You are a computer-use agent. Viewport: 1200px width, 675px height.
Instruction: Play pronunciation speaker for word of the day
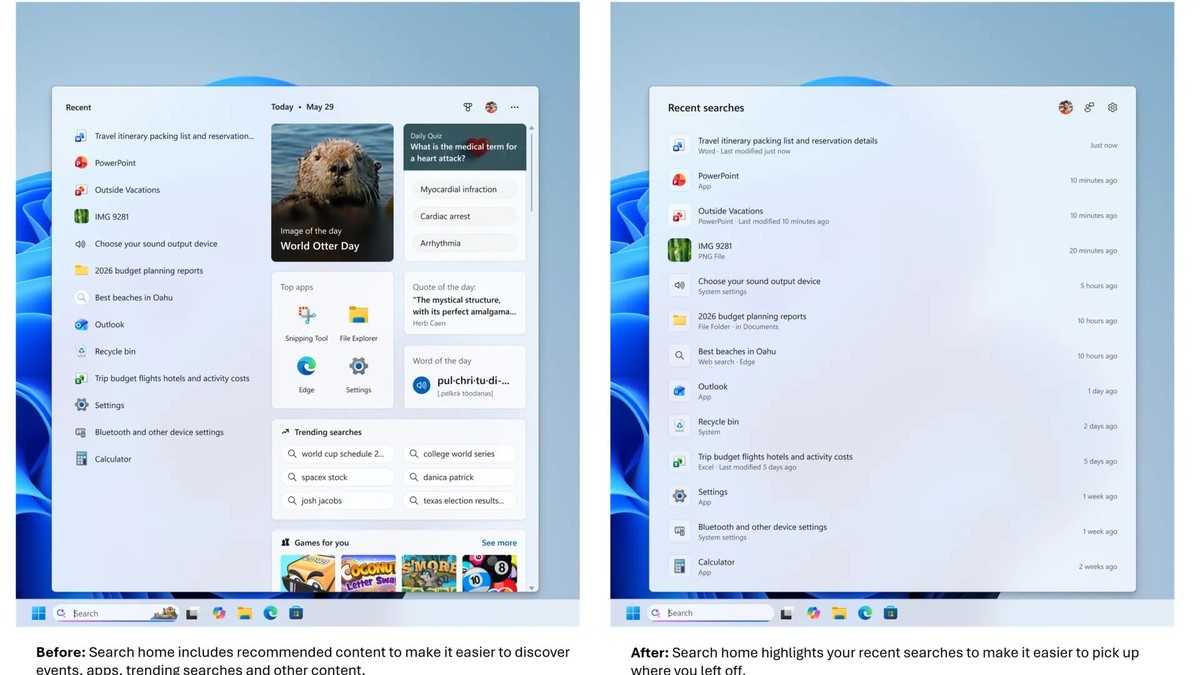tap(421, 384)
